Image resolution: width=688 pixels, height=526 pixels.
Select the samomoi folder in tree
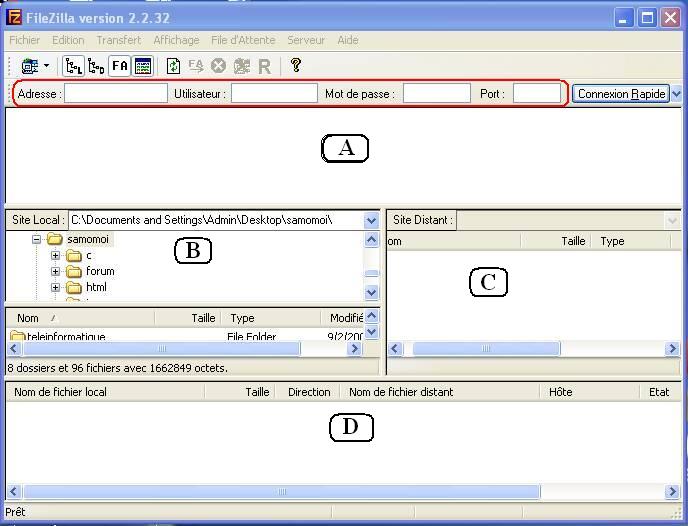[x=88, y=239]
